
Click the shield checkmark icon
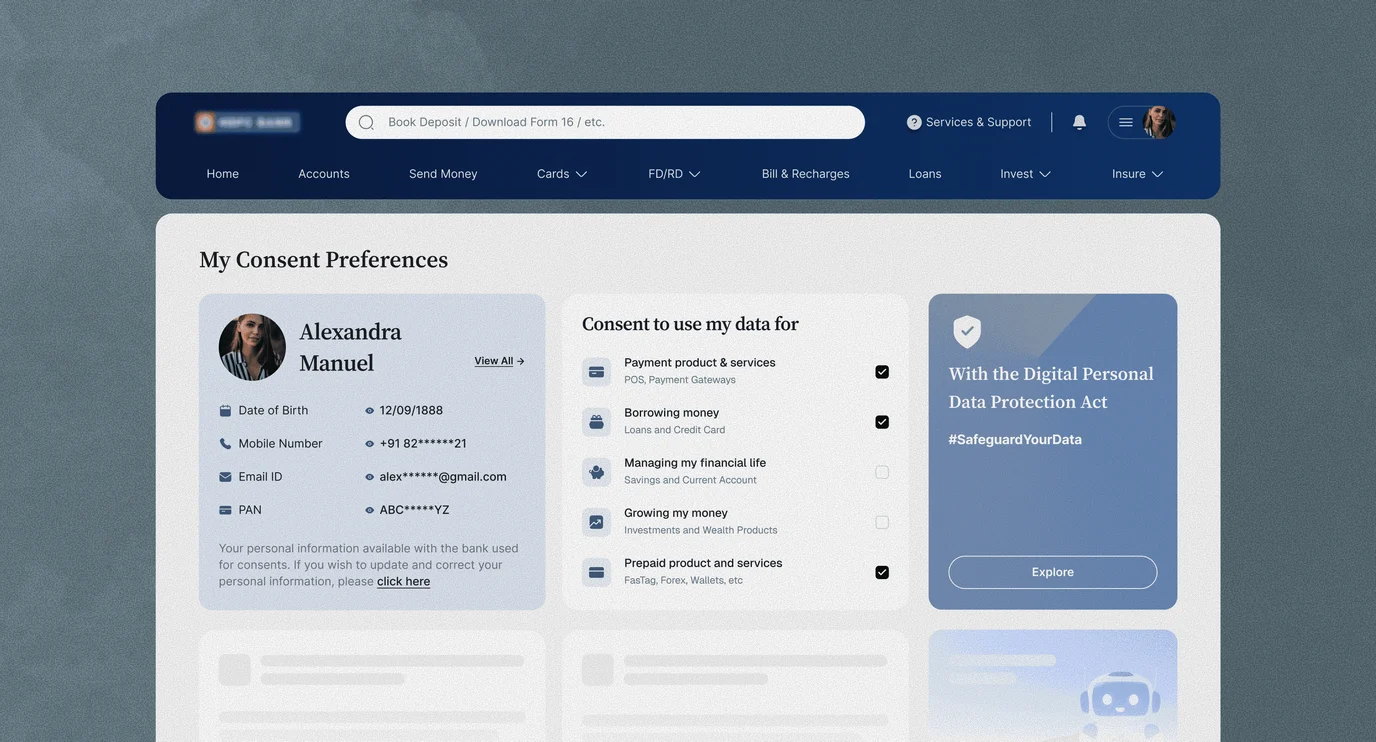tap(967, 331)
